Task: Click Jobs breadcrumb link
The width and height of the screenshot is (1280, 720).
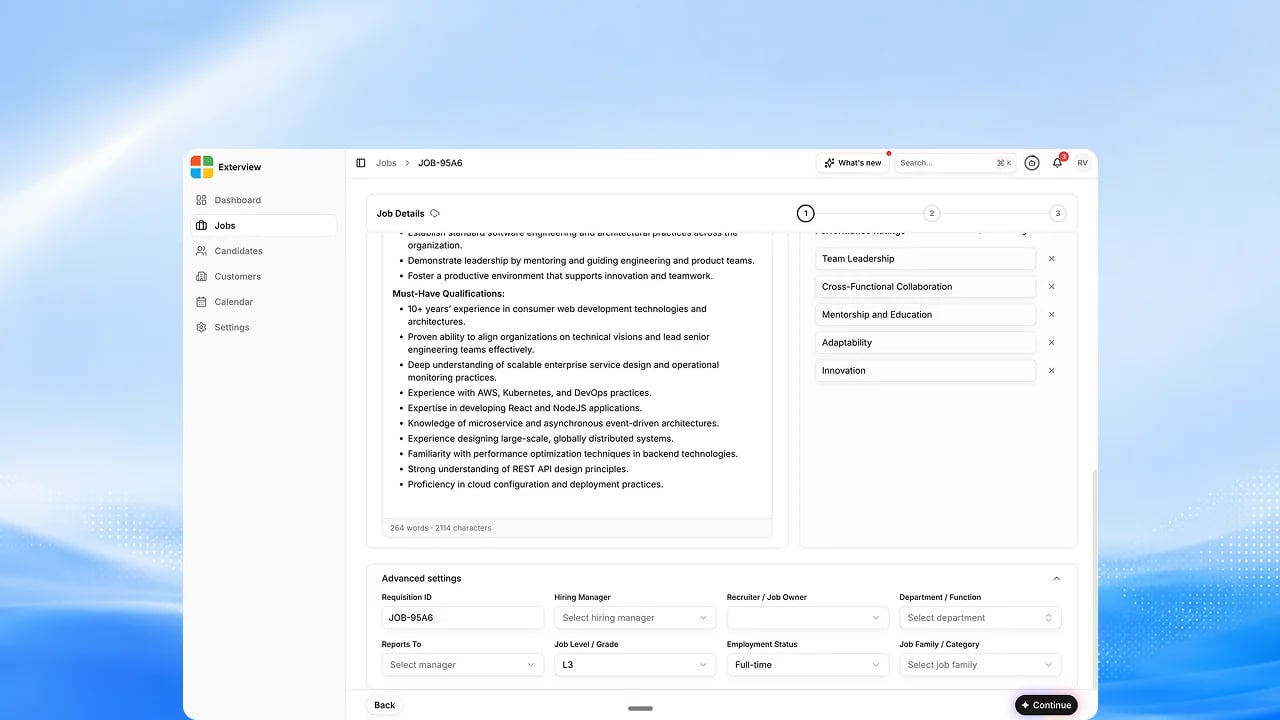Action: click(x=386, y=163)
